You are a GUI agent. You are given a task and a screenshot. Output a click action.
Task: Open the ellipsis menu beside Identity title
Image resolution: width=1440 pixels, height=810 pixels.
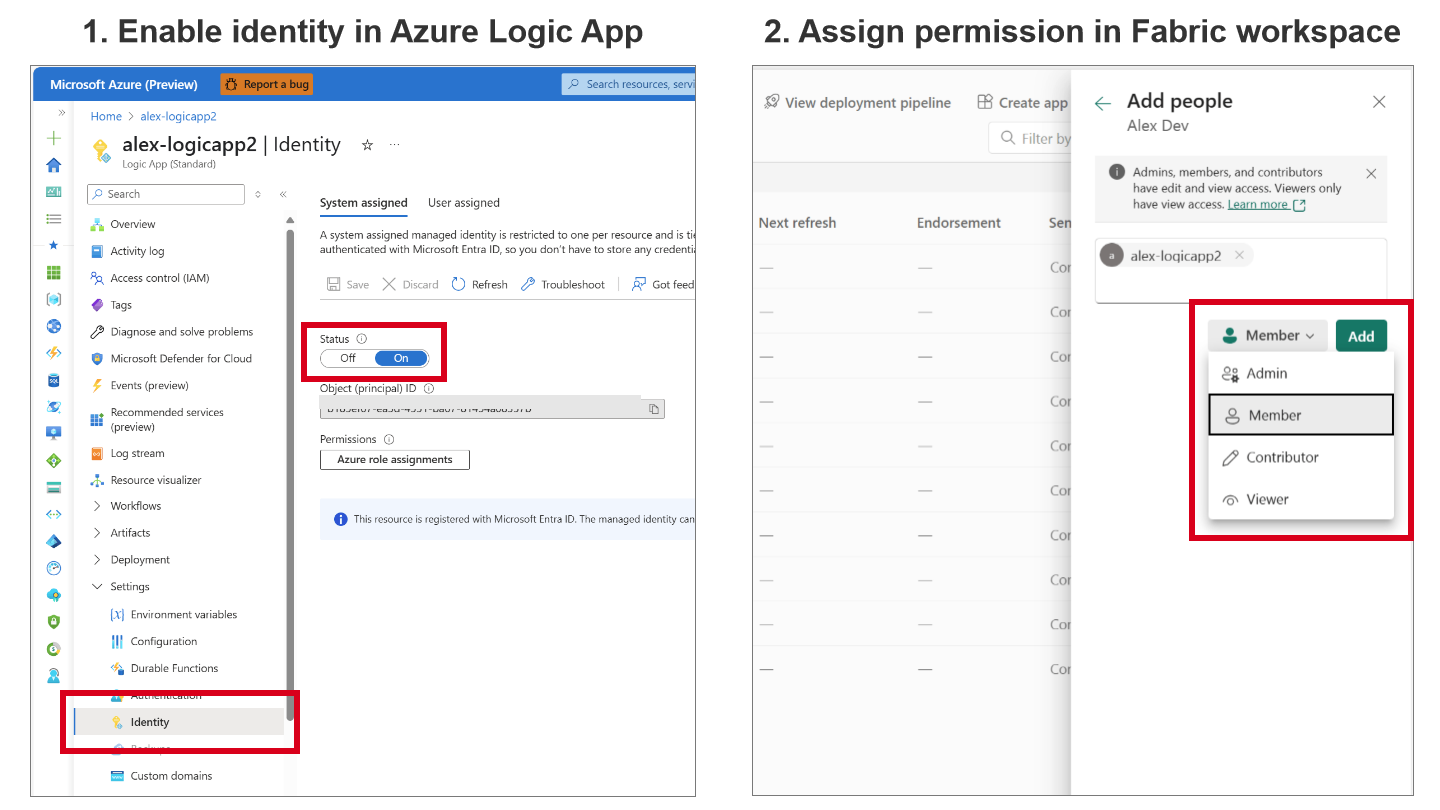pyautogui.click(x=394, y=145)
